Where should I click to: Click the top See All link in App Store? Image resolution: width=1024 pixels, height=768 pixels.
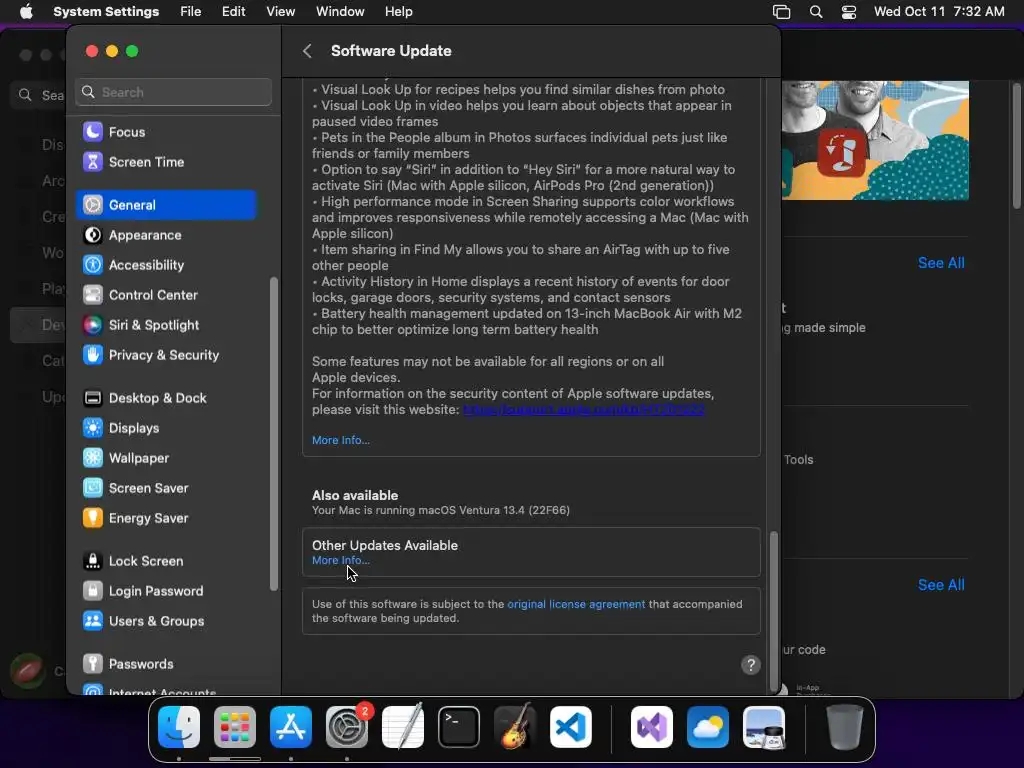pyautogui.click(x=941, y=263)
